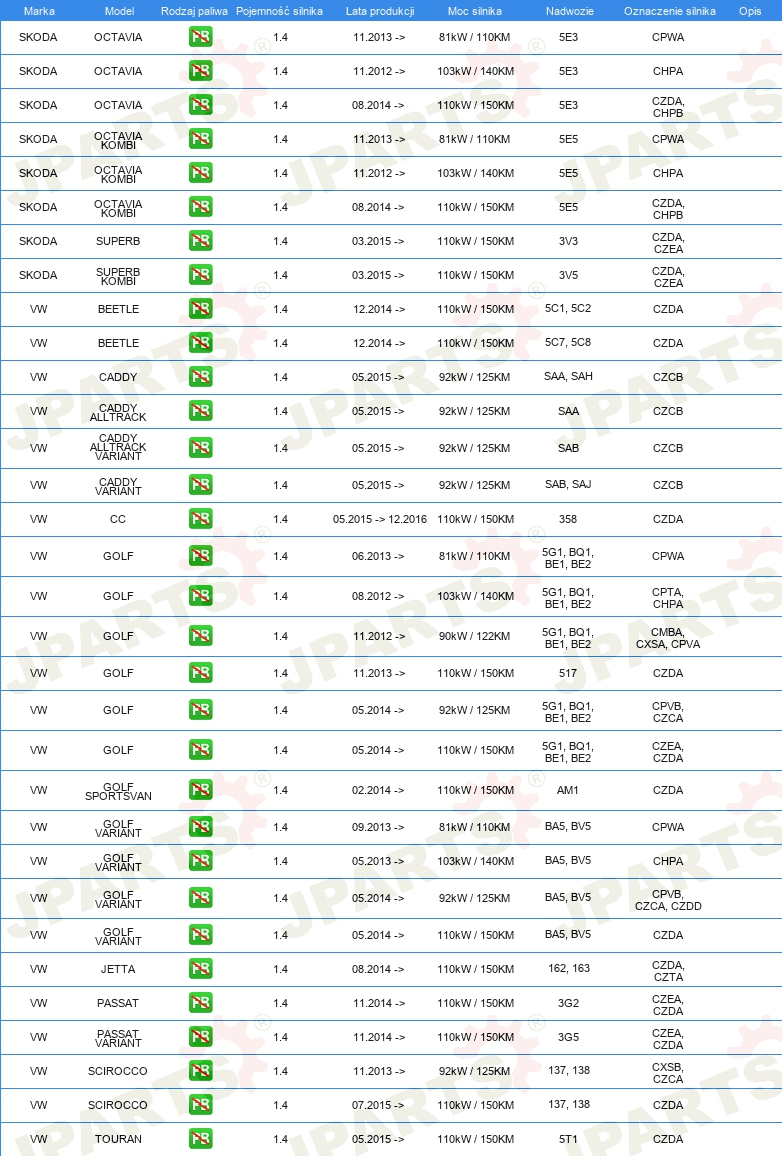The image size is (782, 1156).
Task: Click the Rodzaj paliwa column header
Action: pyautogui.click(x=195, y=11)
